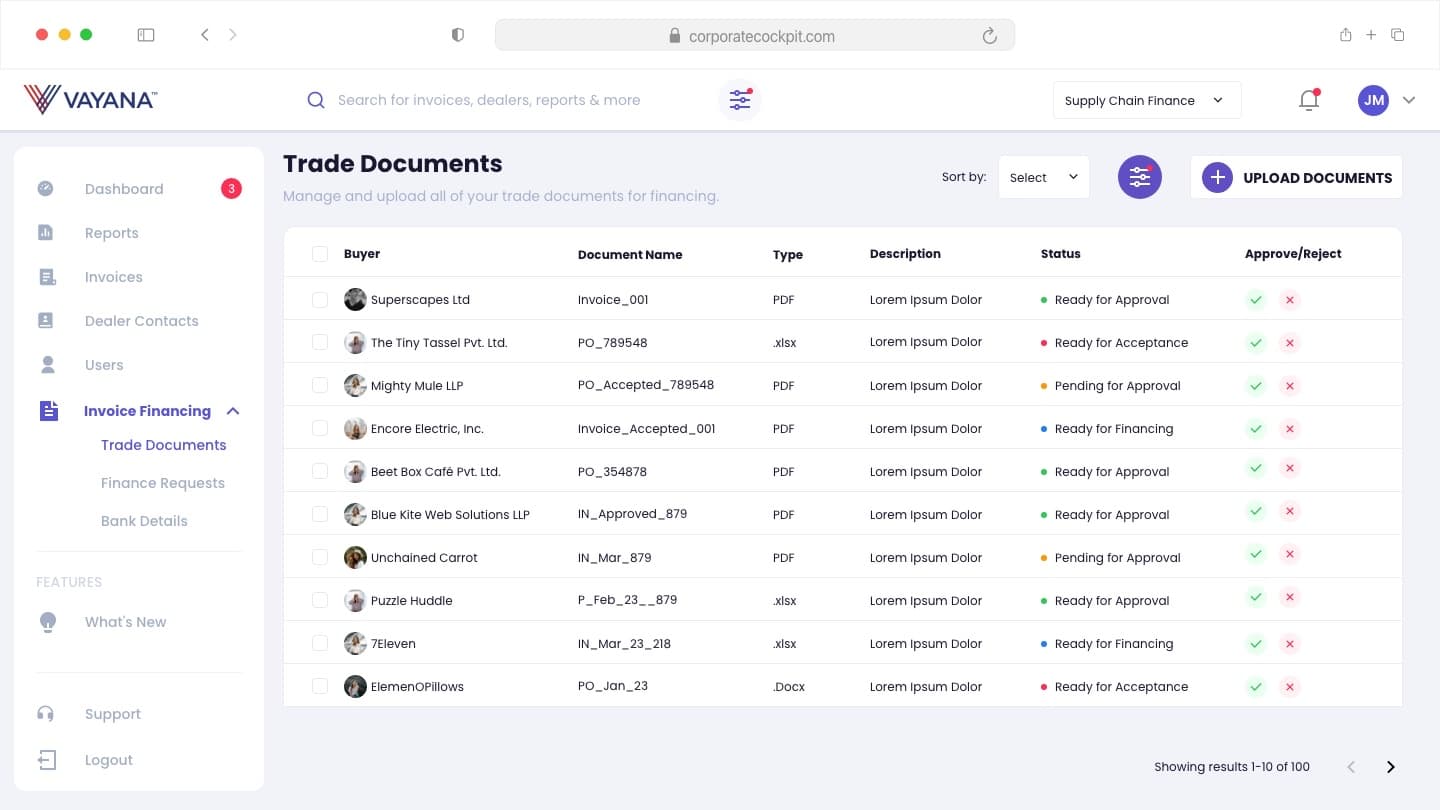
Task: Approve The Tiny Tassel Pvt. Ltd. document
Action: point(1256,342)
